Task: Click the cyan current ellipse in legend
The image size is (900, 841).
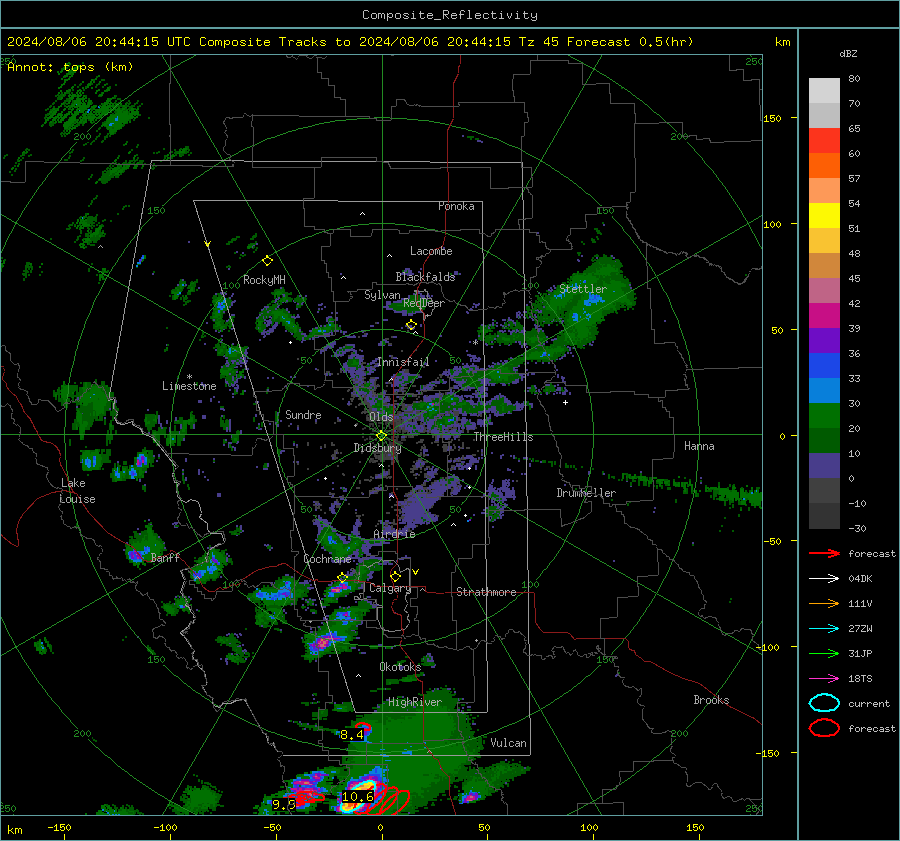Action: 824,703
